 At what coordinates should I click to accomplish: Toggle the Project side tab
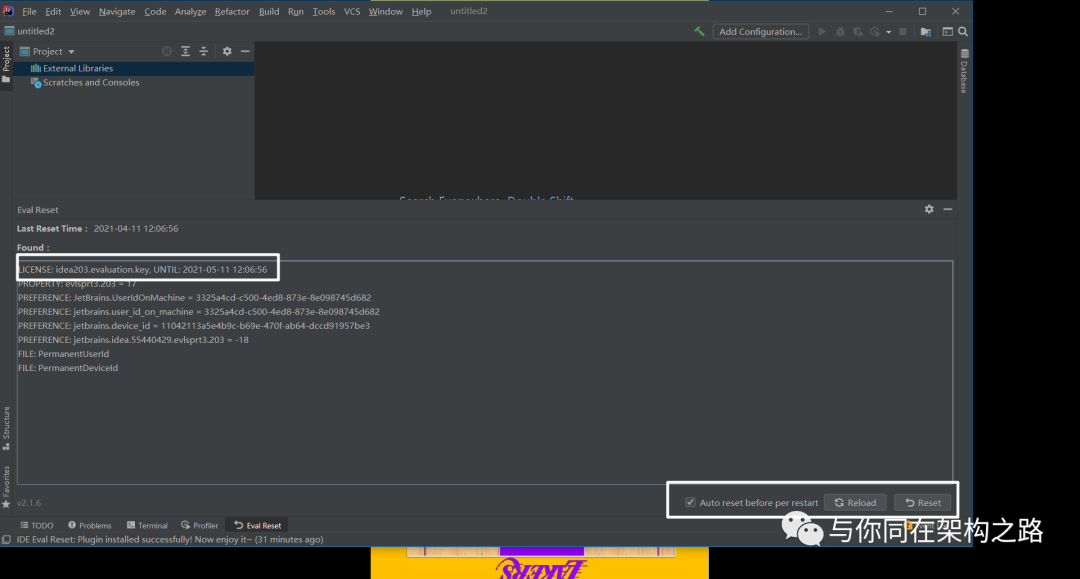6,65
